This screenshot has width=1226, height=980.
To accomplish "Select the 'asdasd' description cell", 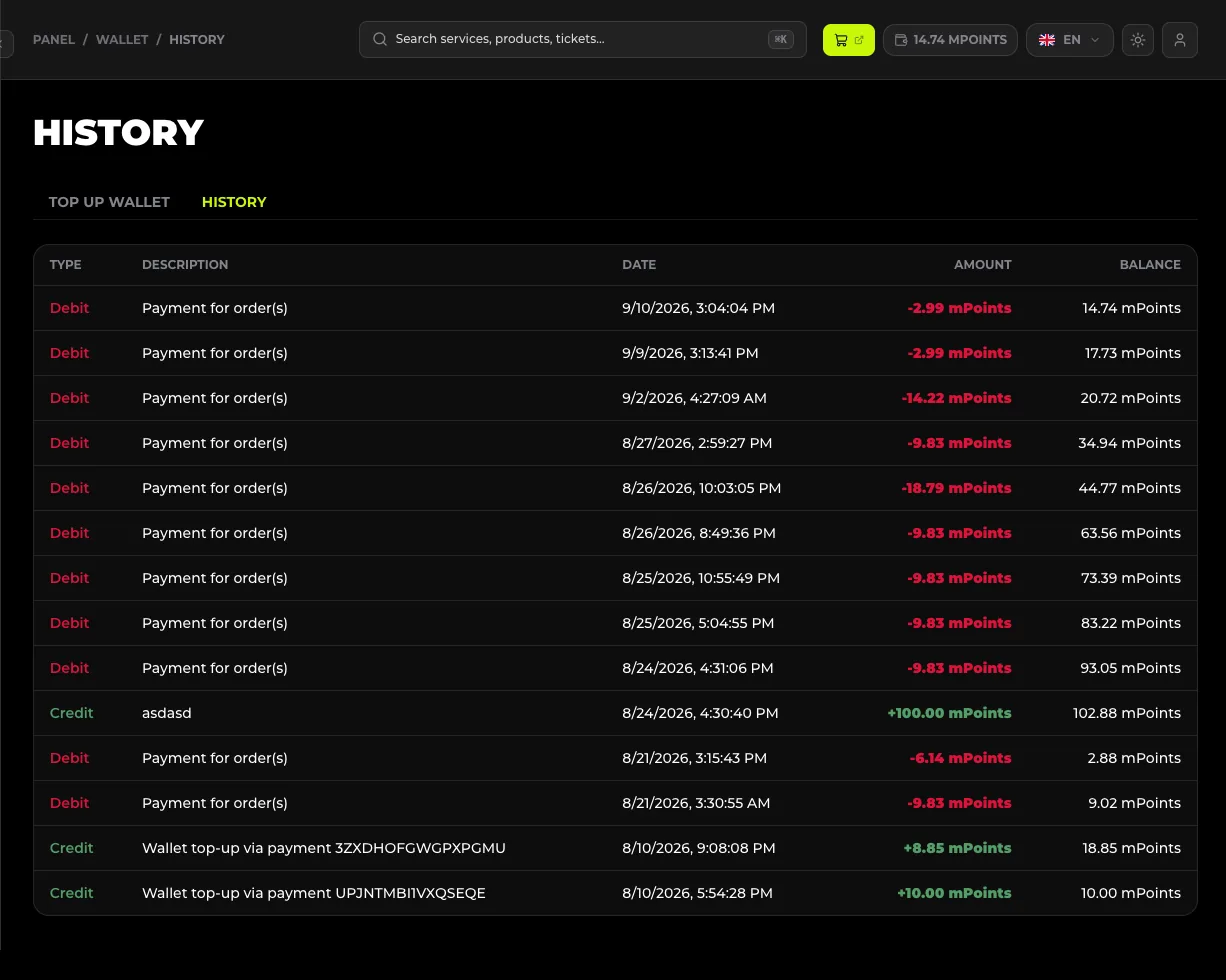I will click(167, 713).
